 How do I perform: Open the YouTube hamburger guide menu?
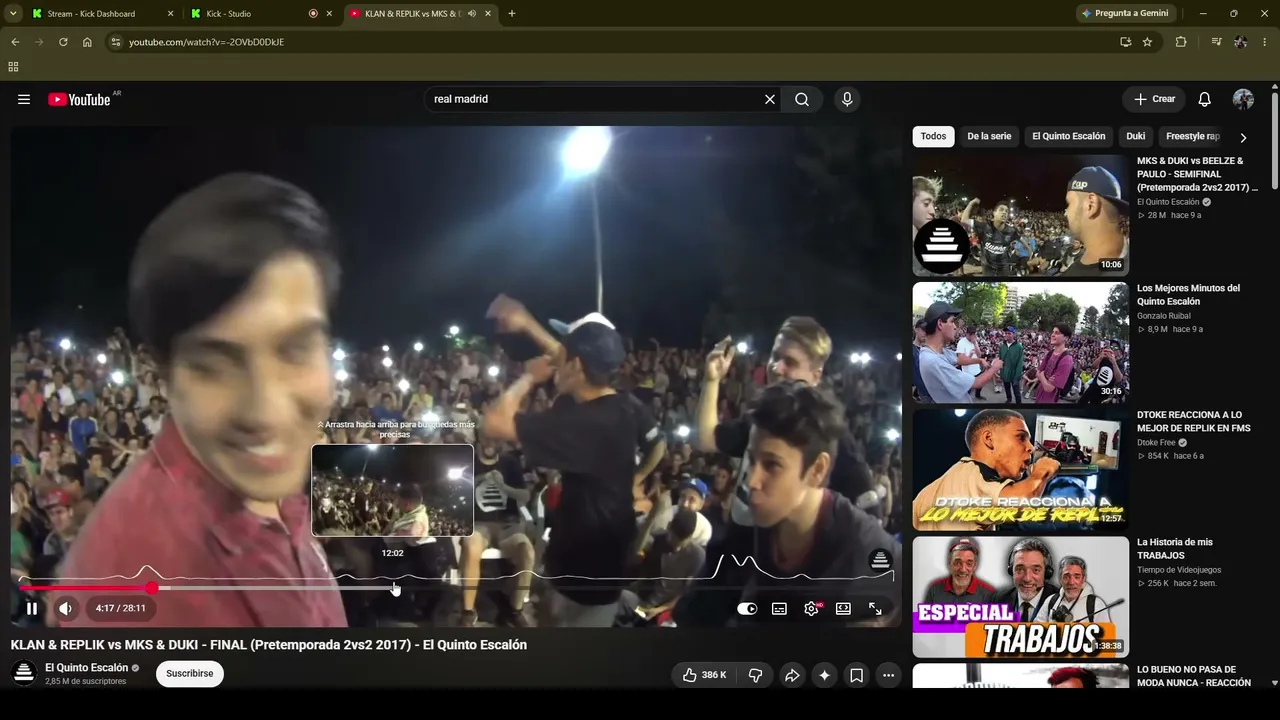[24, 99]
